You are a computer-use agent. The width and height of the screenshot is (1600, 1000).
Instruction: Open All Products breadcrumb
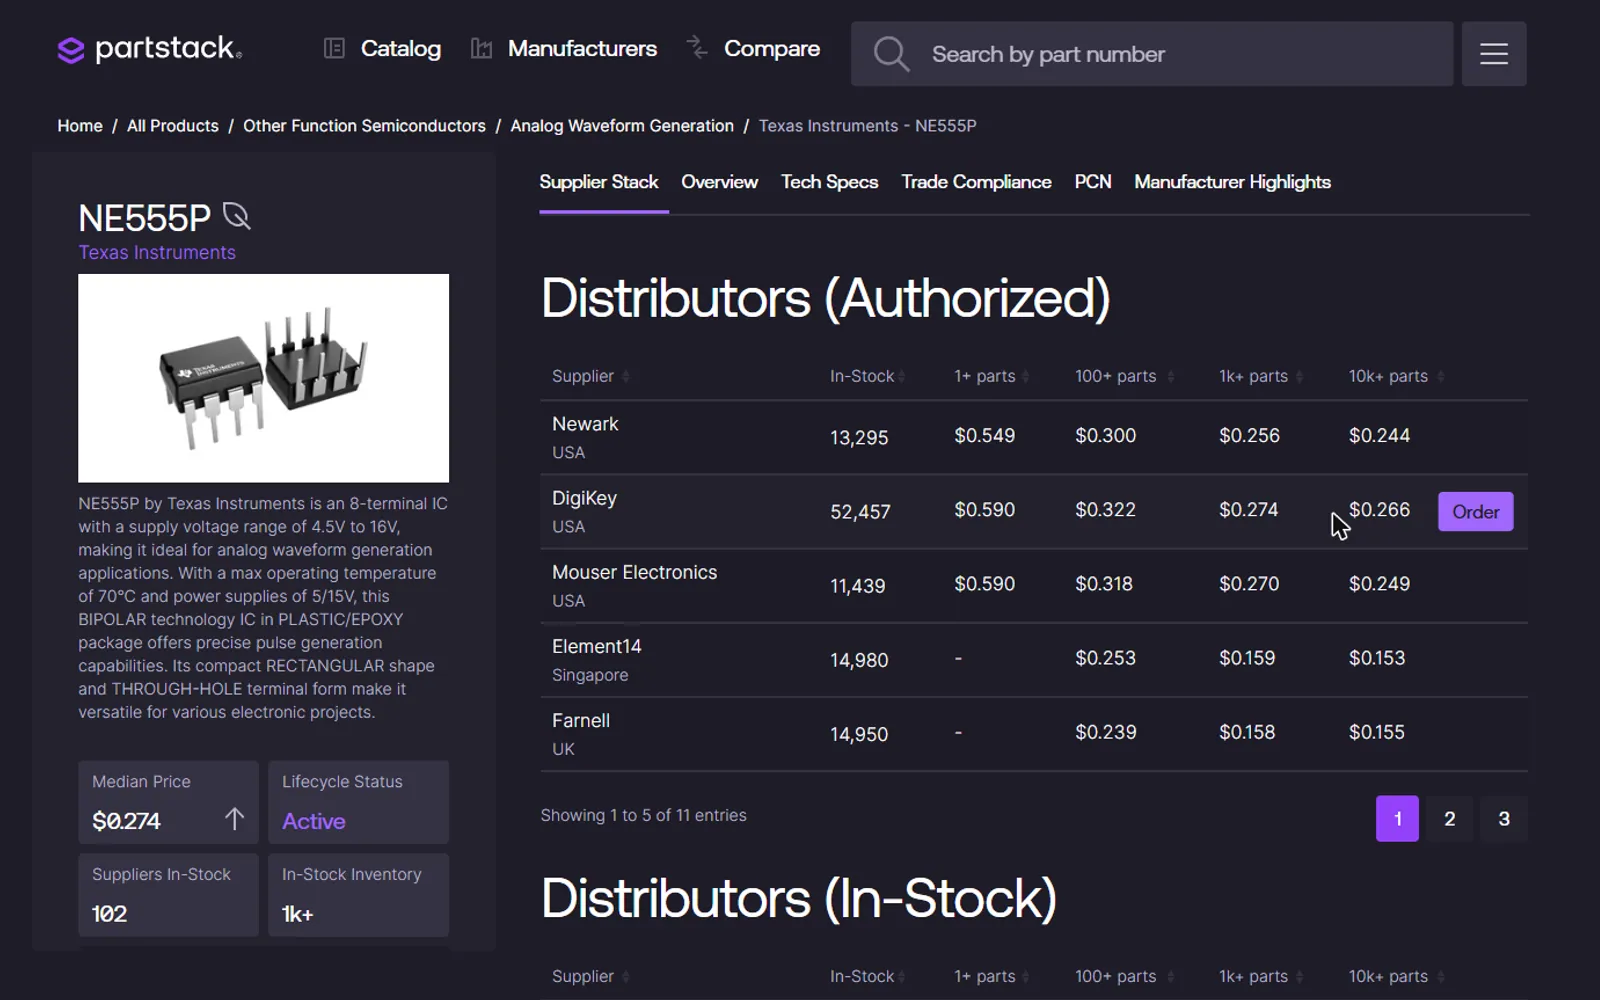(172, 126)
